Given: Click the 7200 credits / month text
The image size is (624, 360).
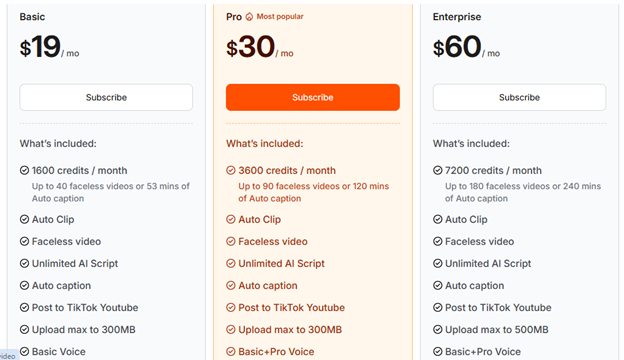Looking at the screenshot, I should 493,170.
